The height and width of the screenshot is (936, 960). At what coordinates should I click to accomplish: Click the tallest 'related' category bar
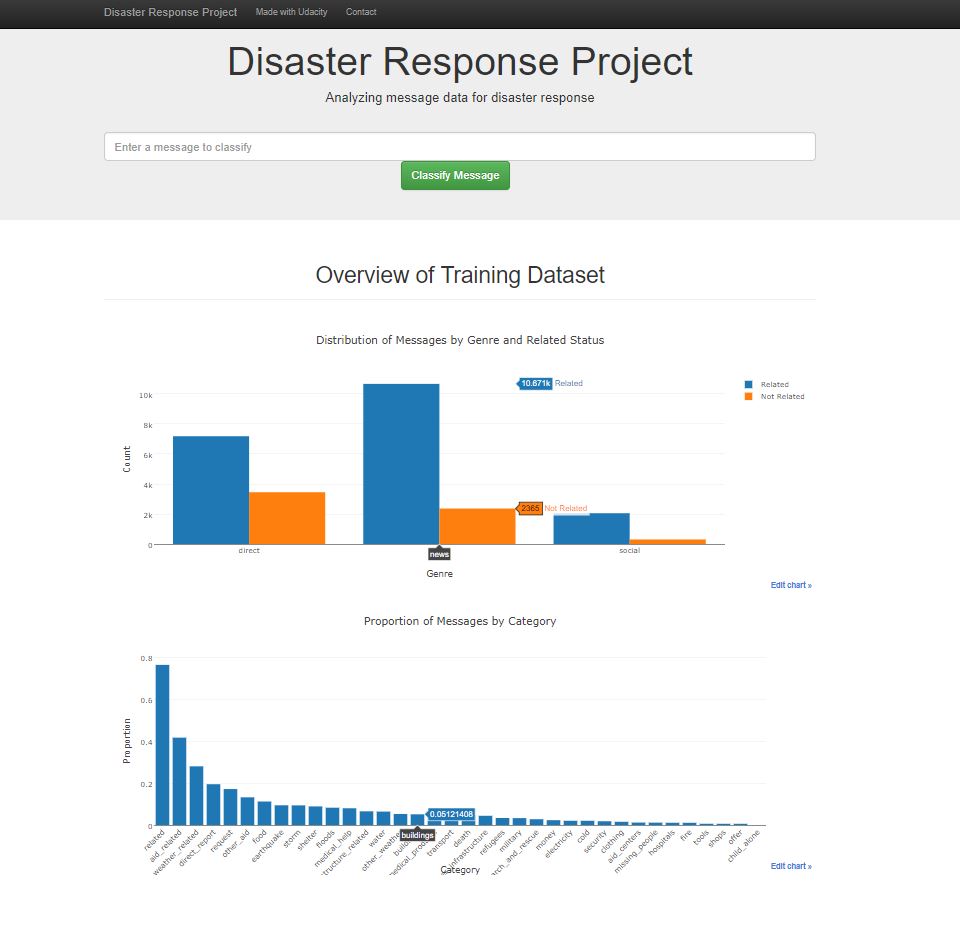coord(162,745)
